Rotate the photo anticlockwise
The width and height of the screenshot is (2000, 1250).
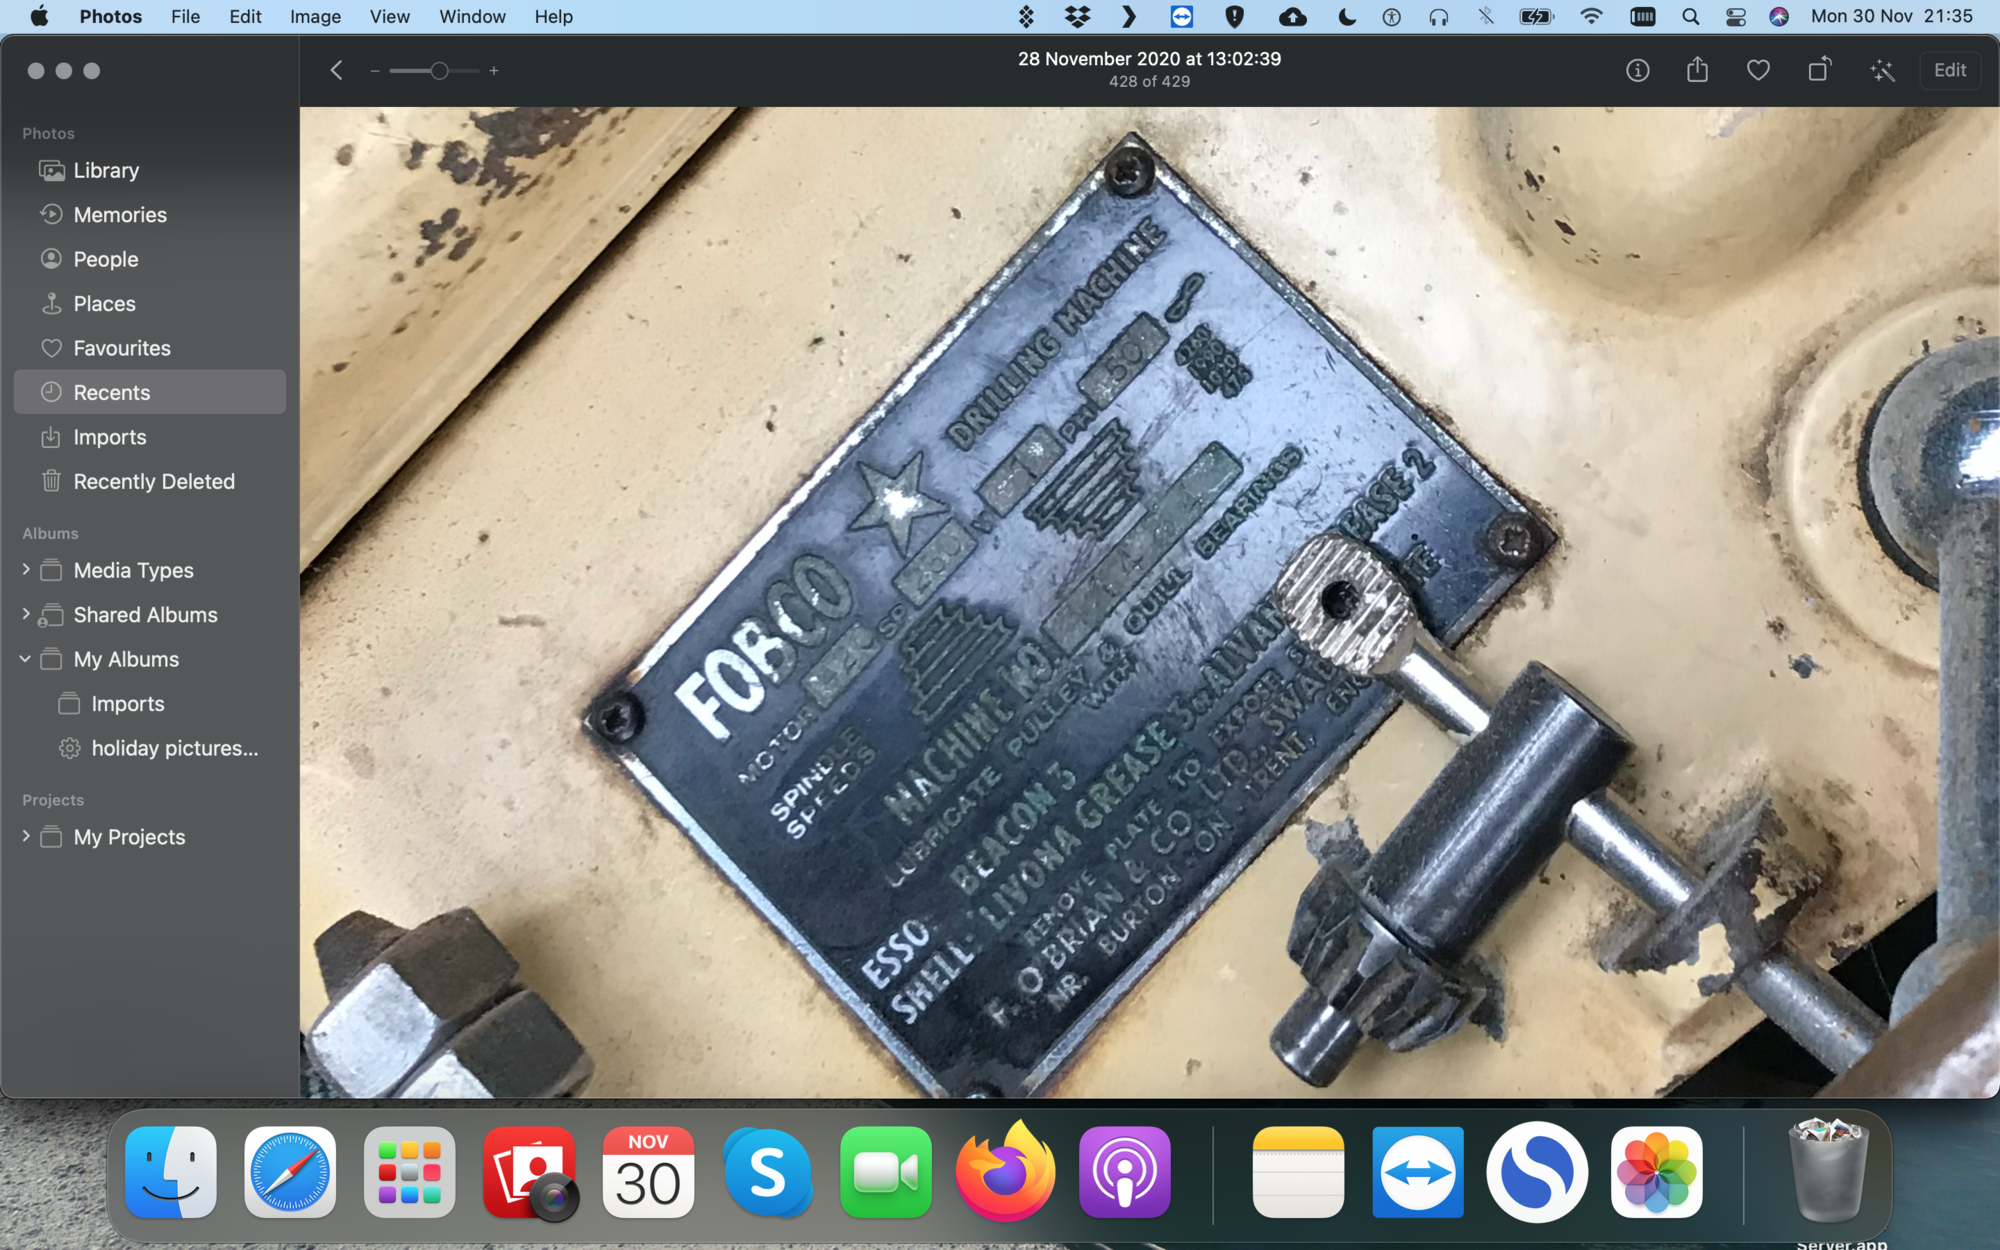(1819, 69)
